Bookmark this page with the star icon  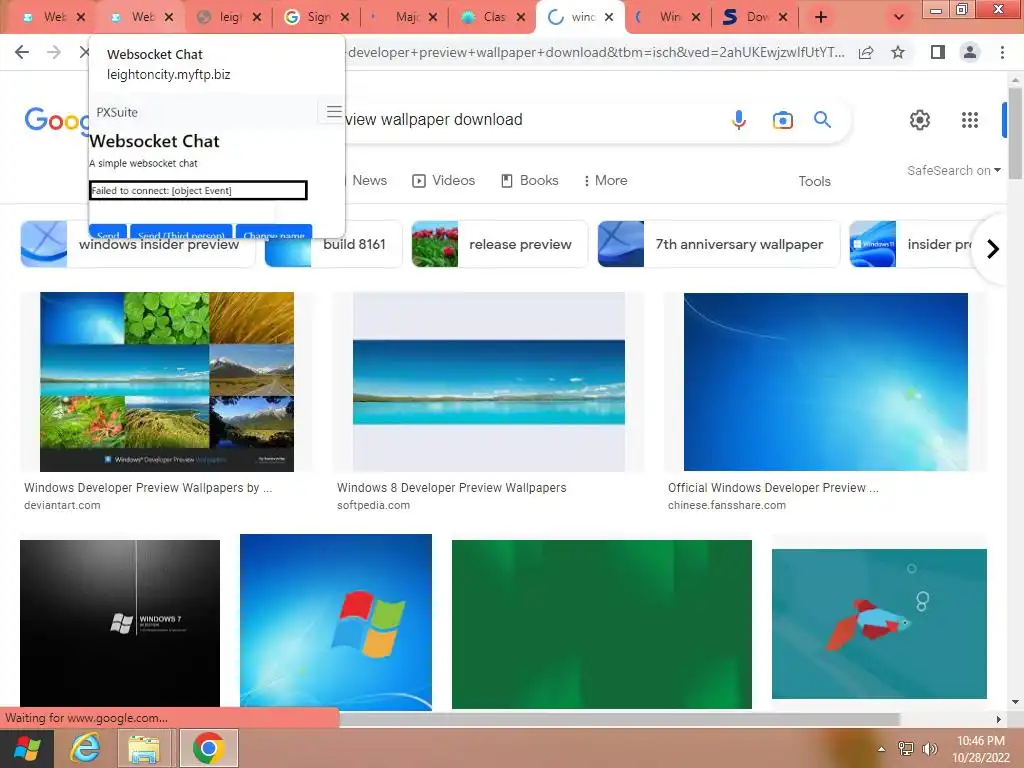(x=898, y=52)
